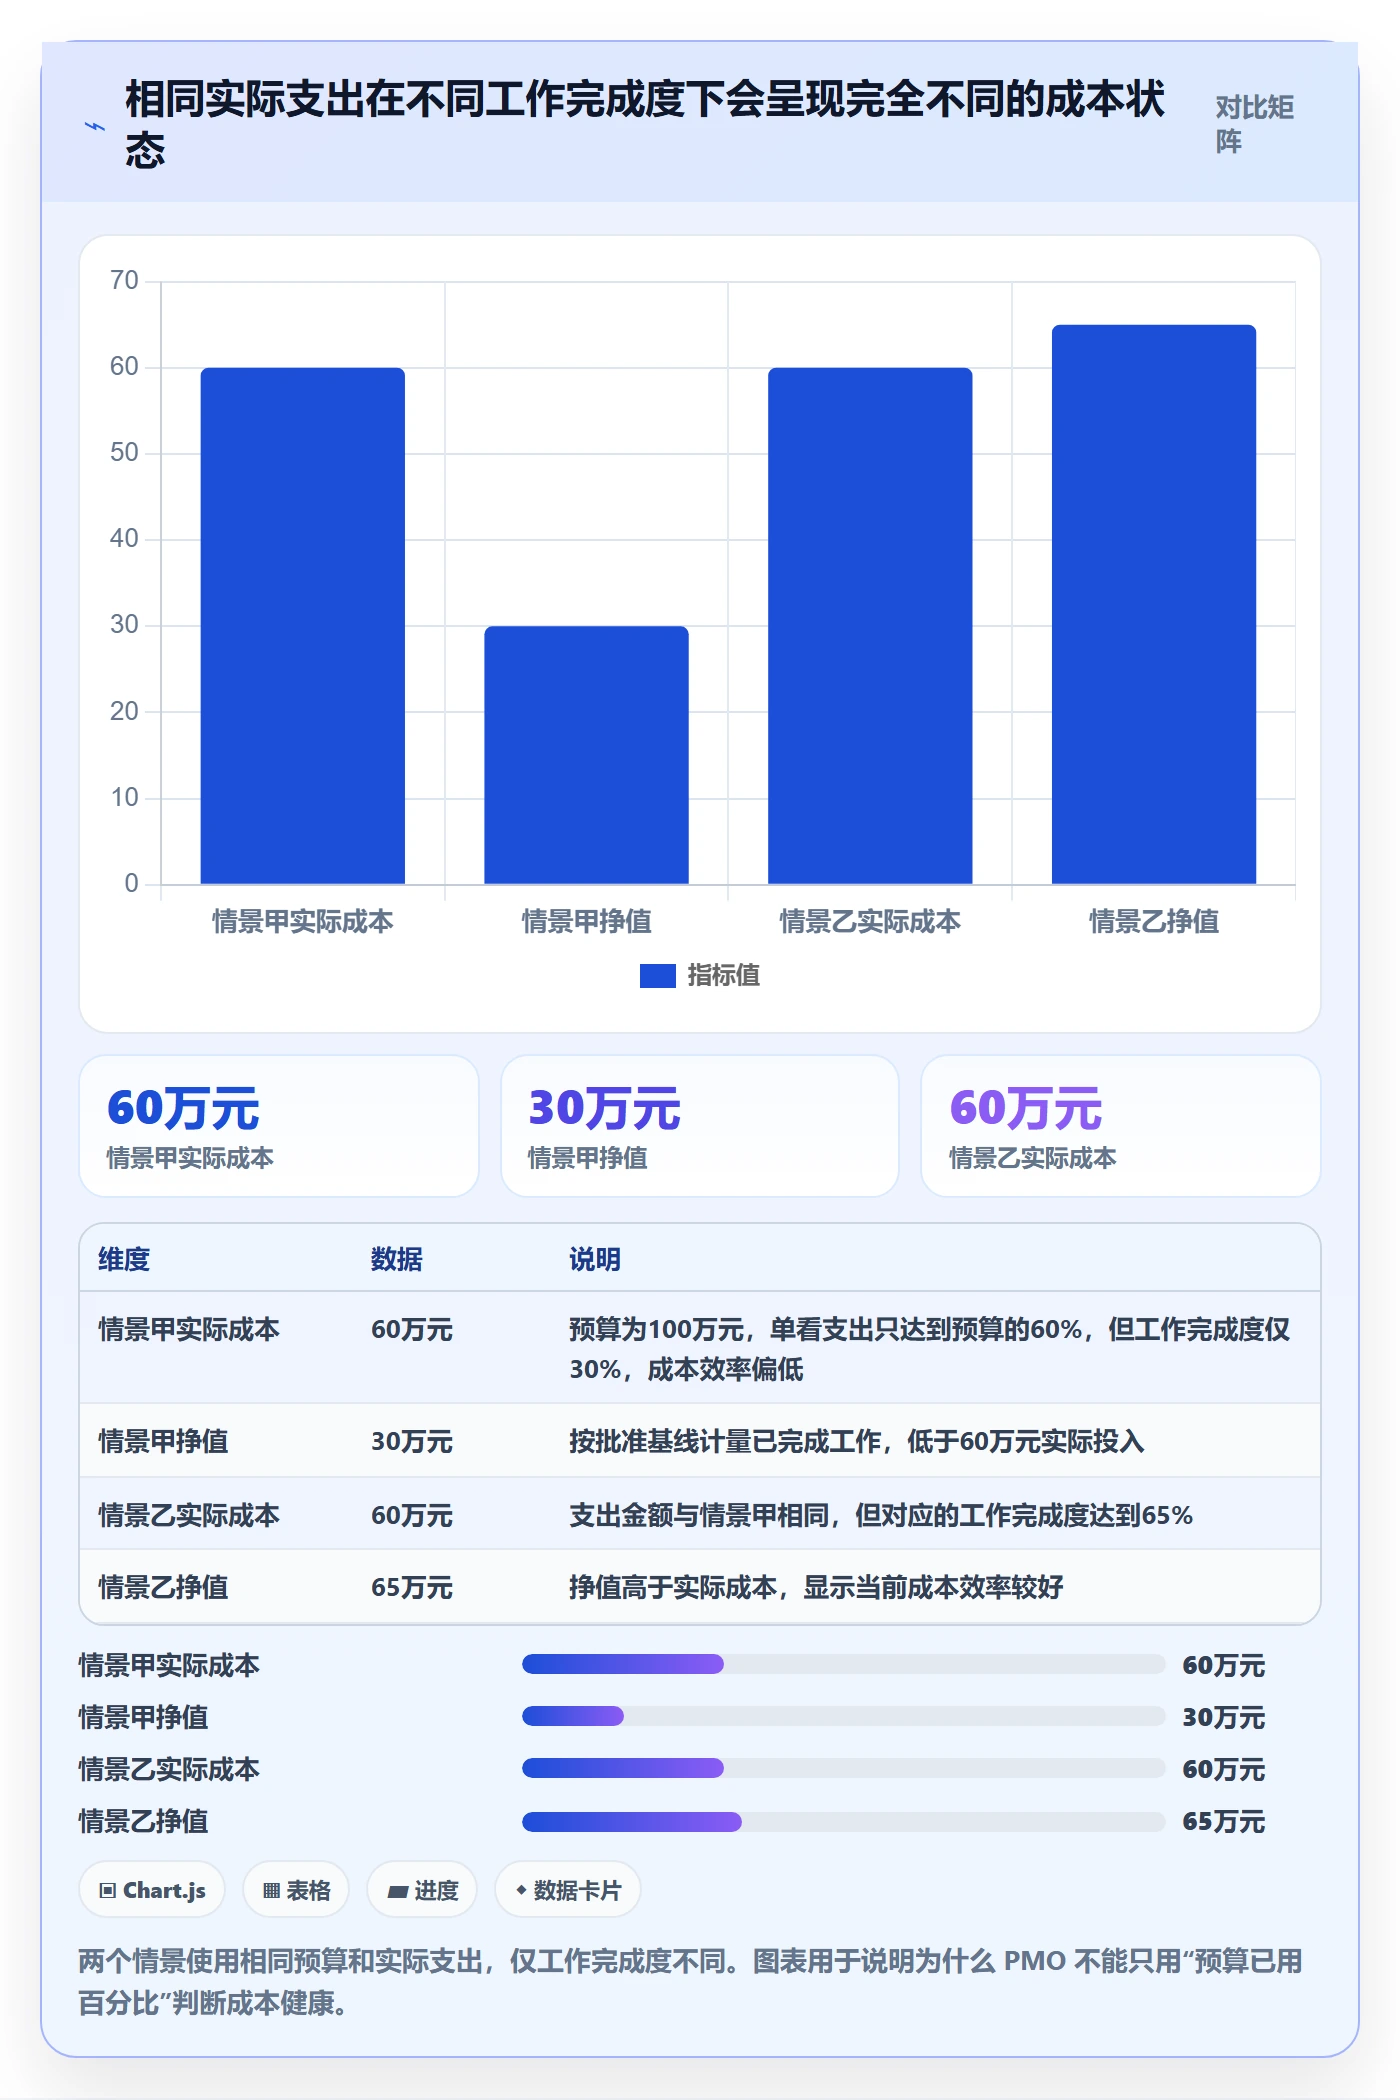
Task: Toggle the 指标值 legend label
Action: pos(724,975)
